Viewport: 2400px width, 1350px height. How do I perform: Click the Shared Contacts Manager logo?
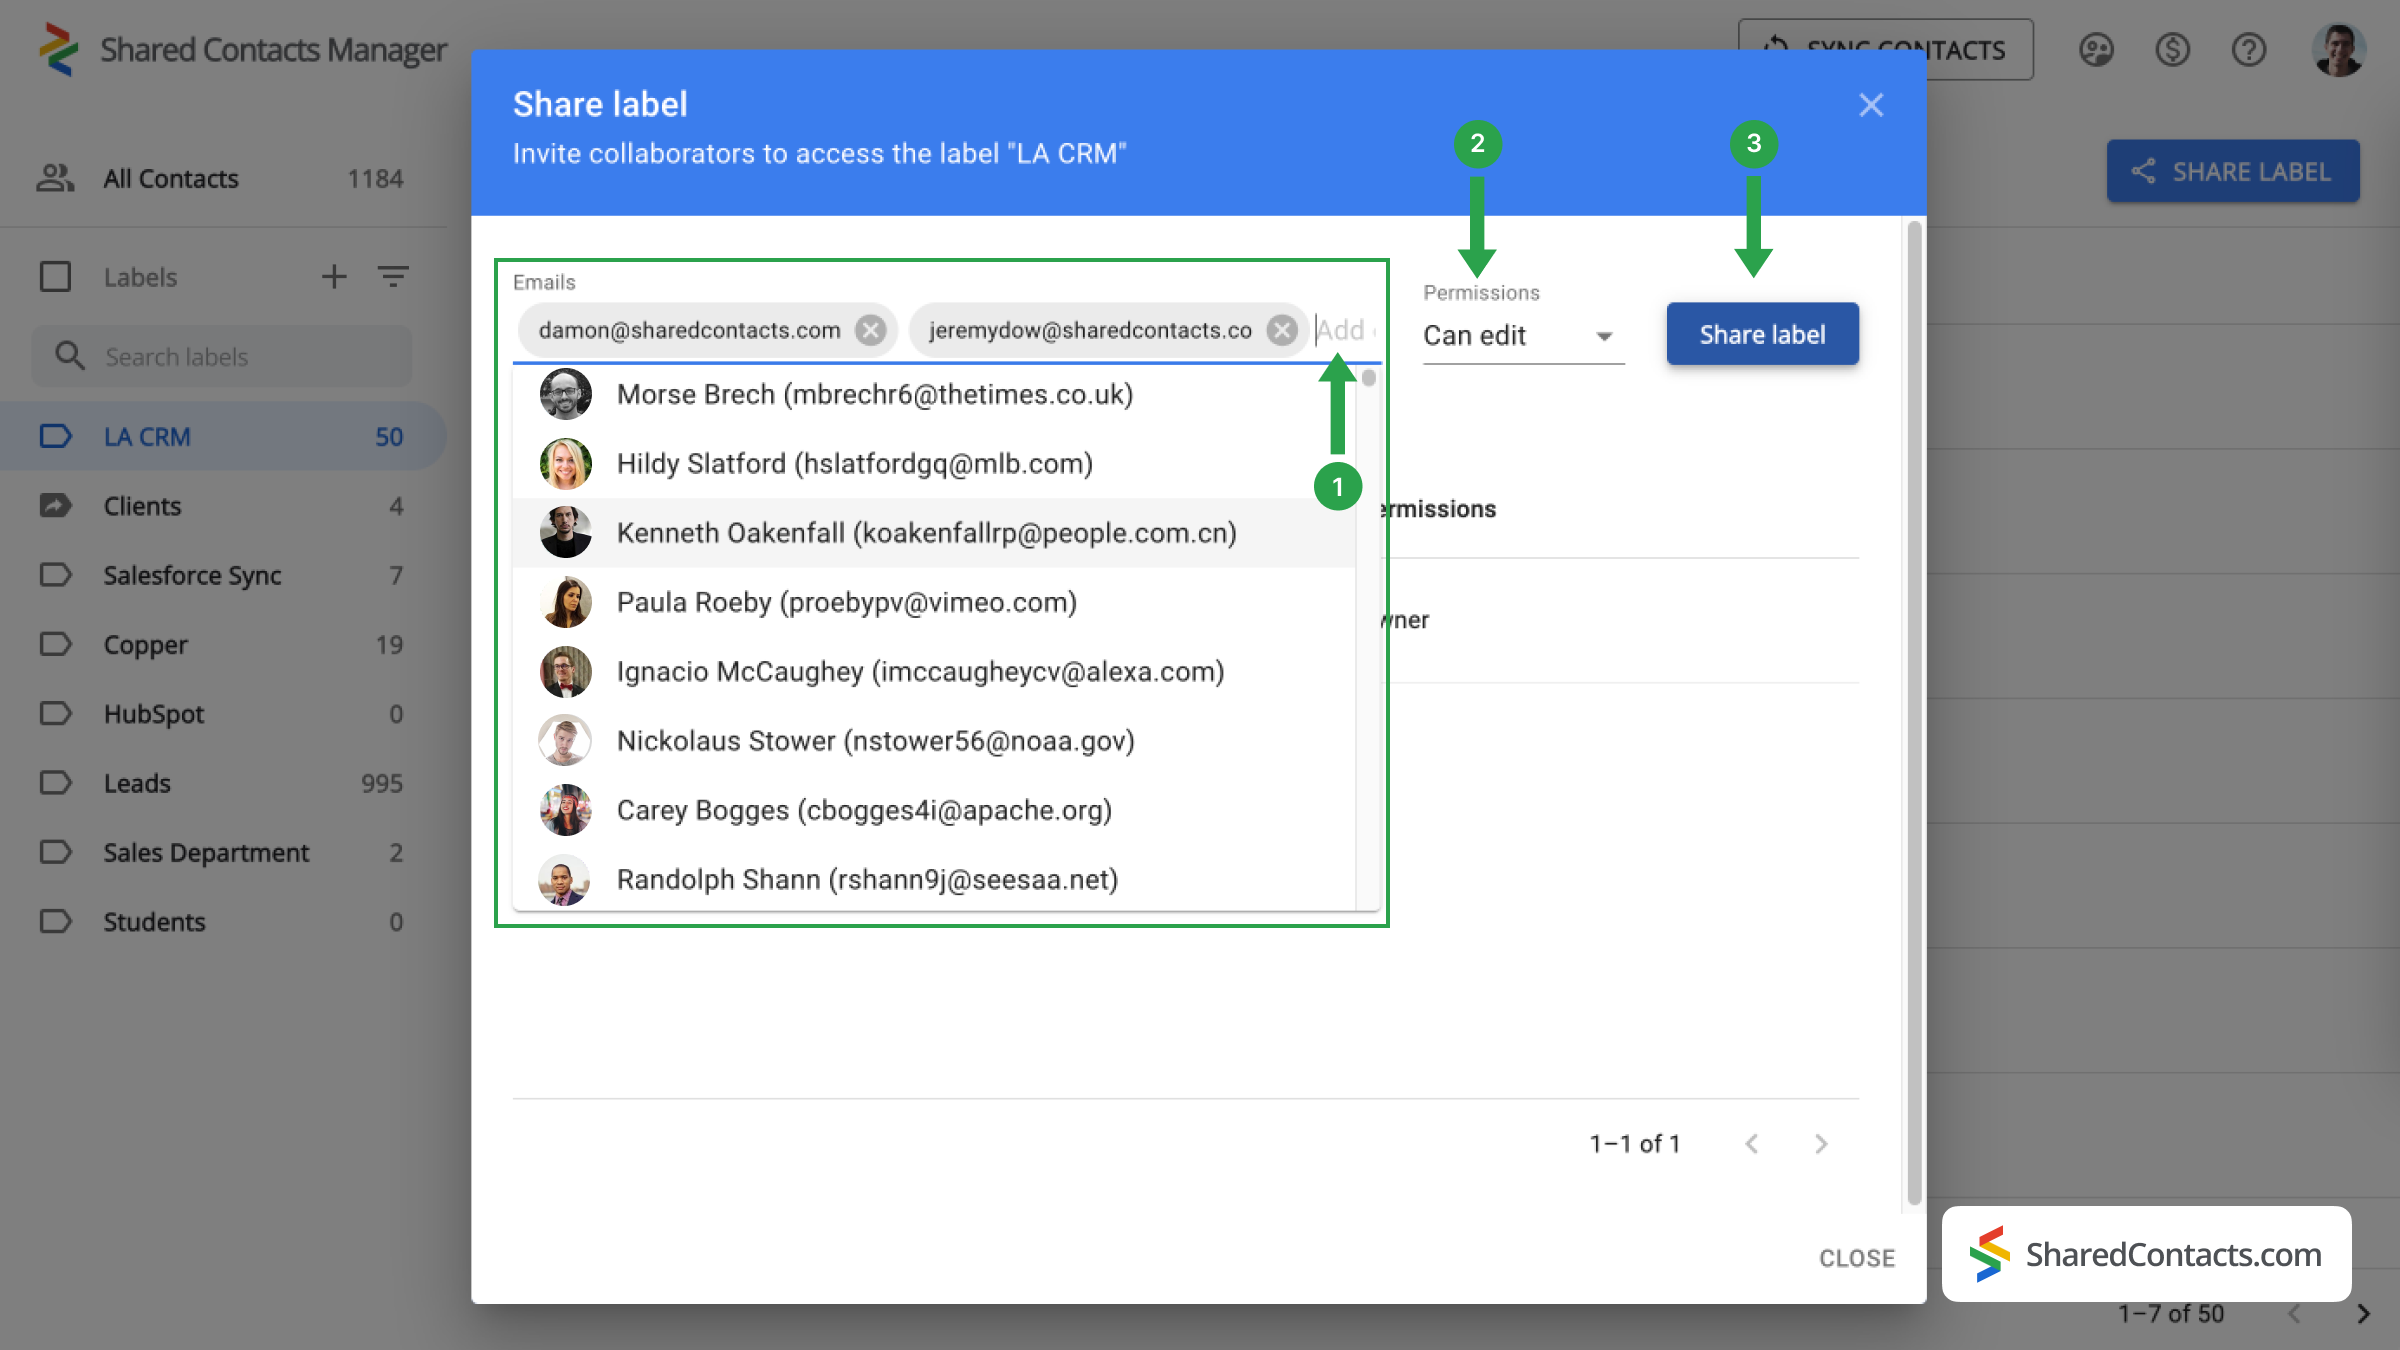[x=57, y=48]
